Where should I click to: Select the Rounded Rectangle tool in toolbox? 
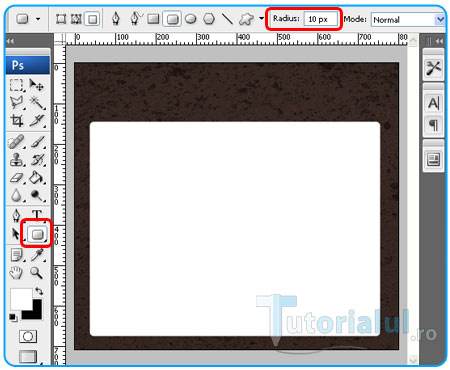click(37, 234)
